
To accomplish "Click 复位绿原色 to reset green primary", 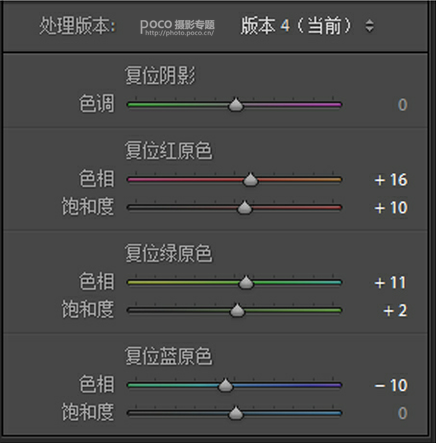I will coord(169,253).
